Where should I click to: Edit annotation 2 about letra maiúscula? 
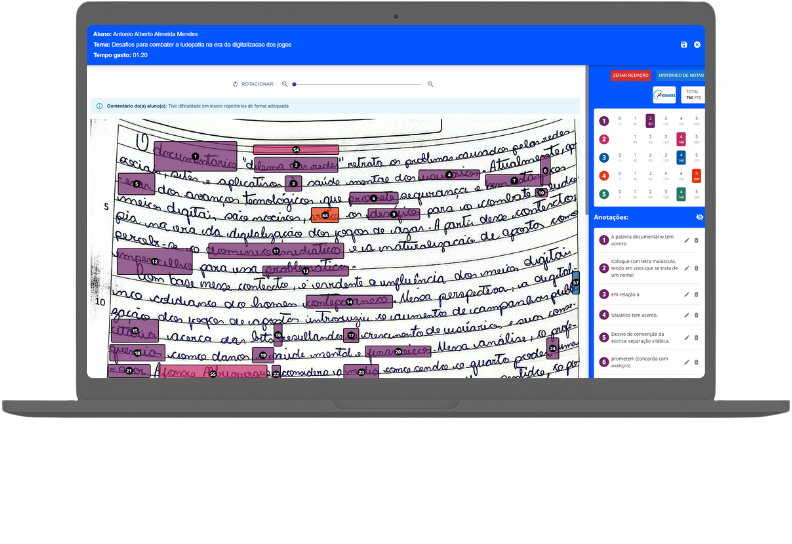click(686, 267)
